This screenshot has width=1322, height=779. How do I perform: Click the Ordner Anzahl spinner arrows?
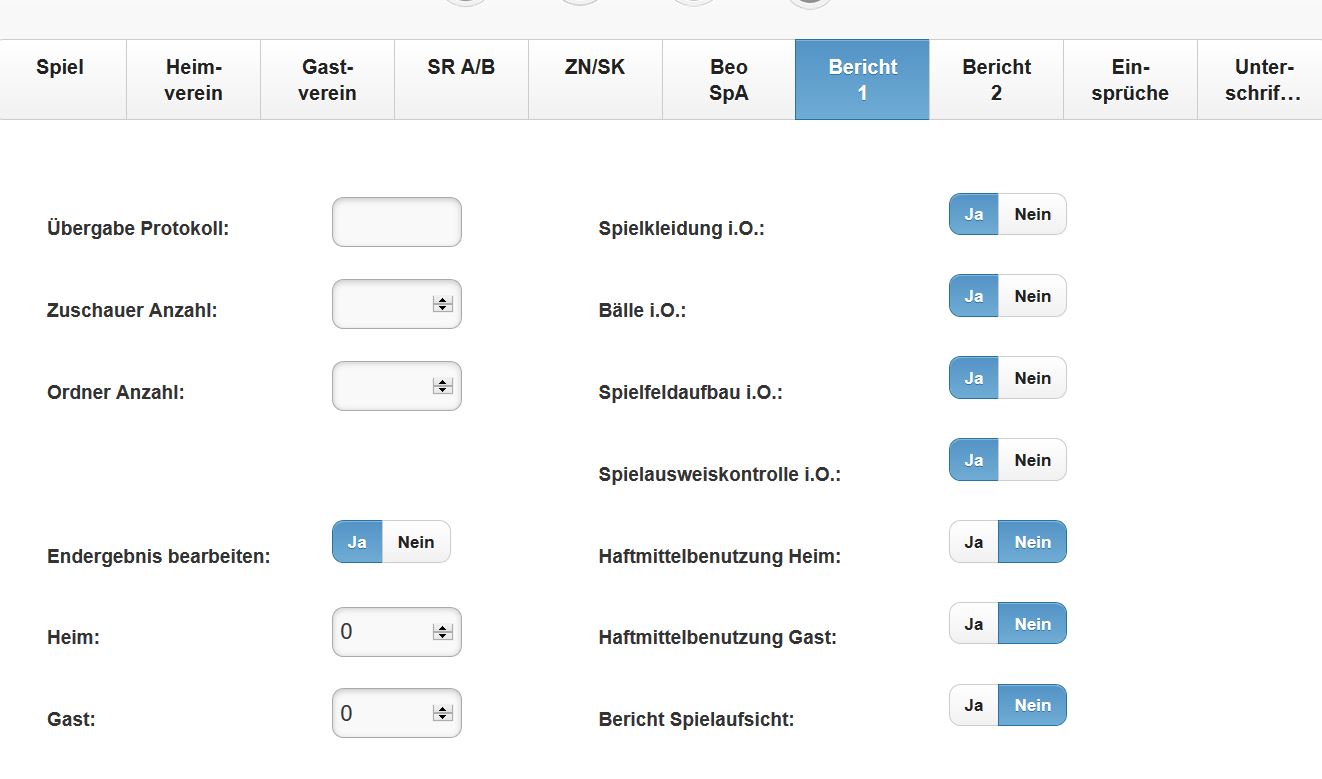443,386
